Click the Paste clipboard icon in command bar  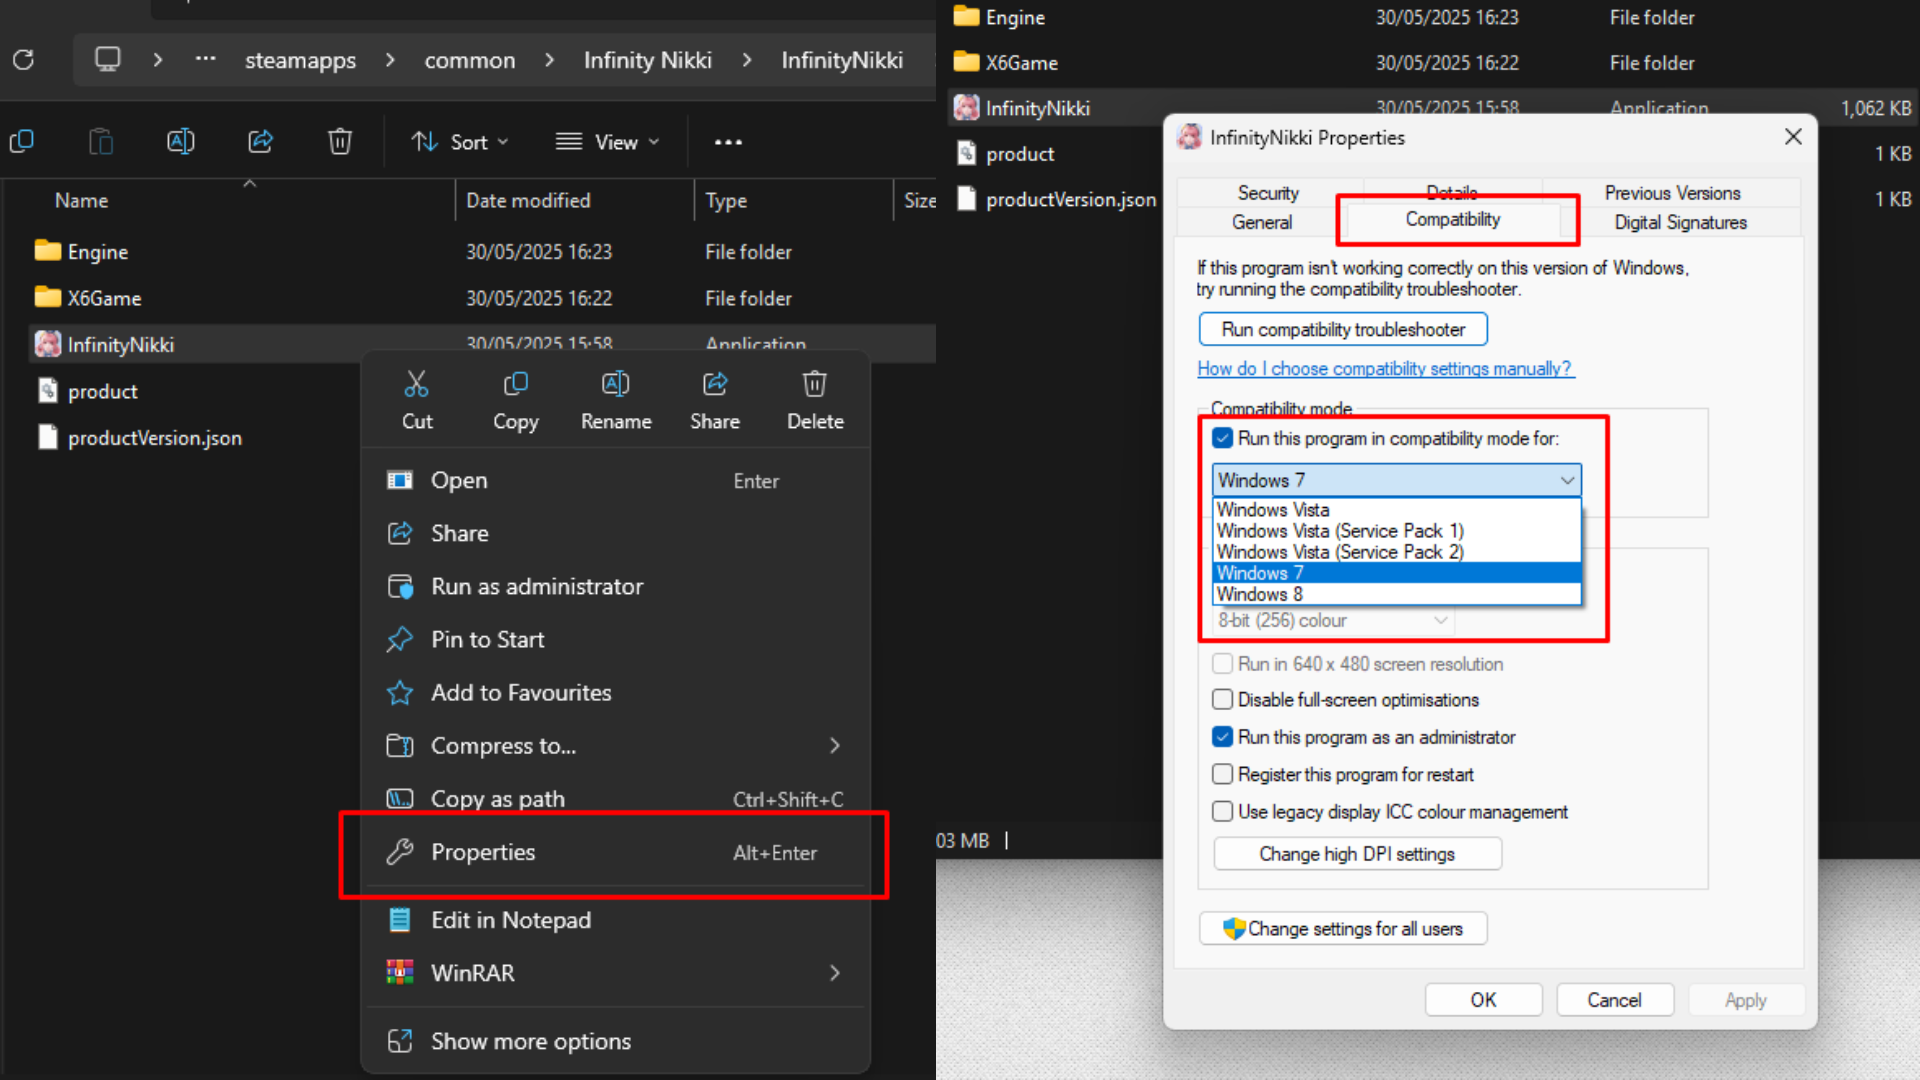pyautogui.click(x=101, y=142)
